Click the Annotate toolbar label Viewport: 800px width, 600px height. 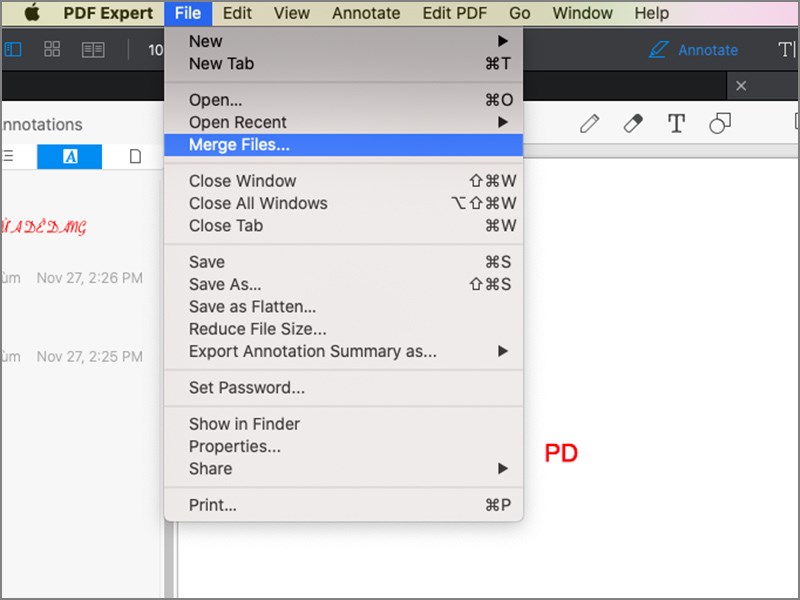tap(708, 50)
